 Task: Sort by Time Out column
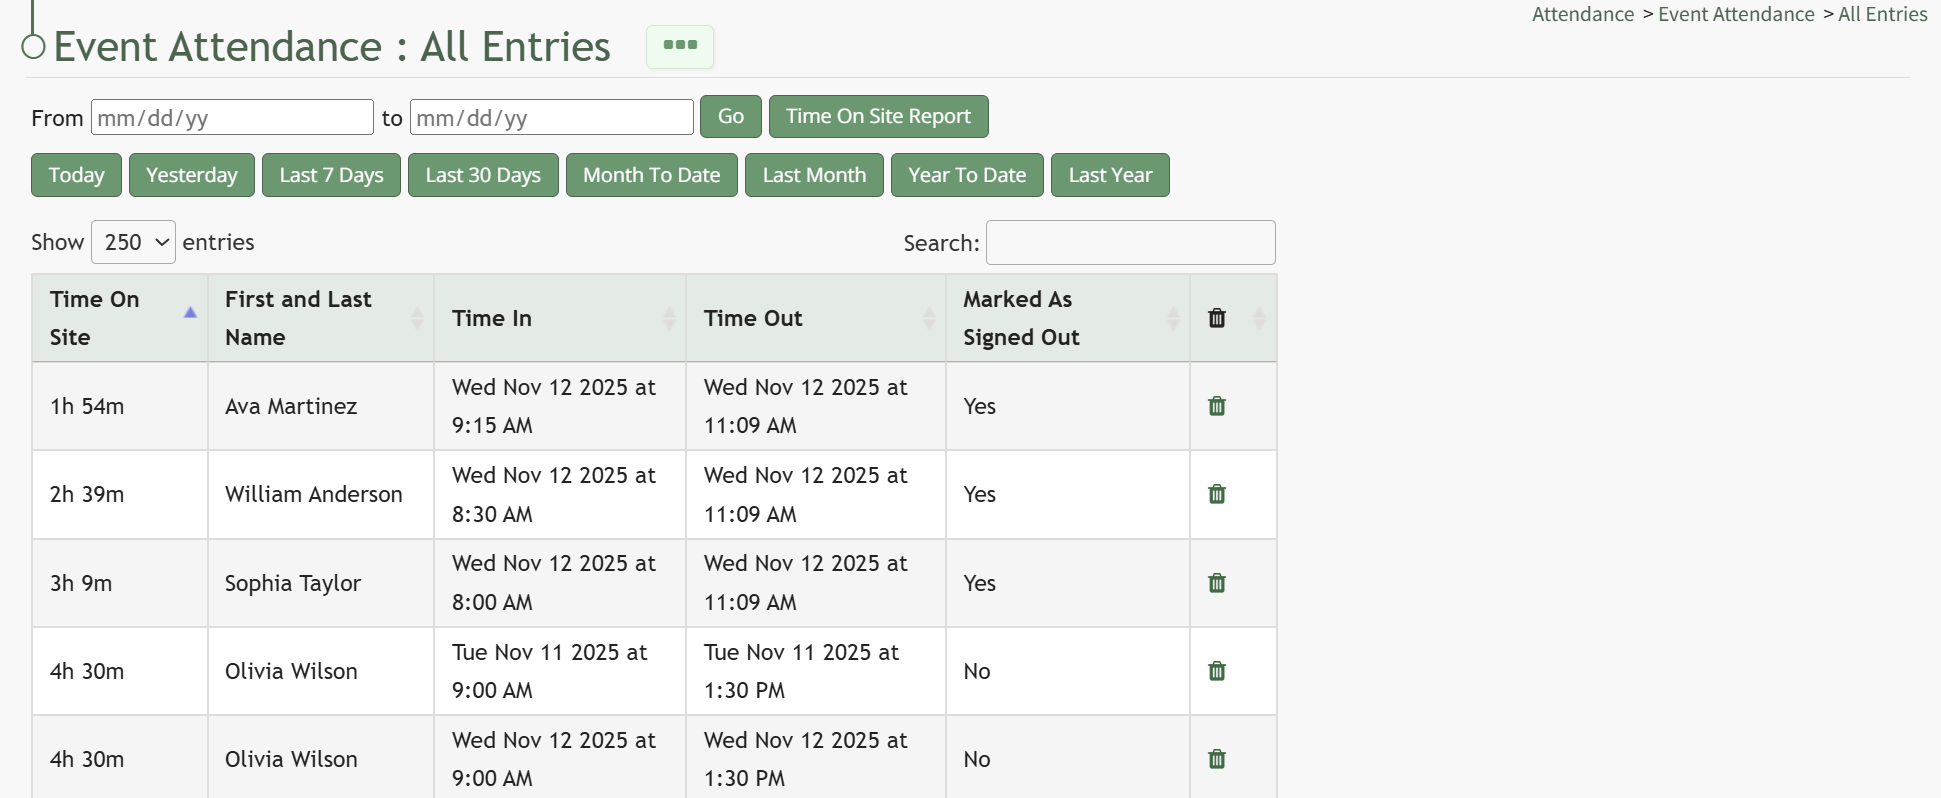[x=816, y=318]
